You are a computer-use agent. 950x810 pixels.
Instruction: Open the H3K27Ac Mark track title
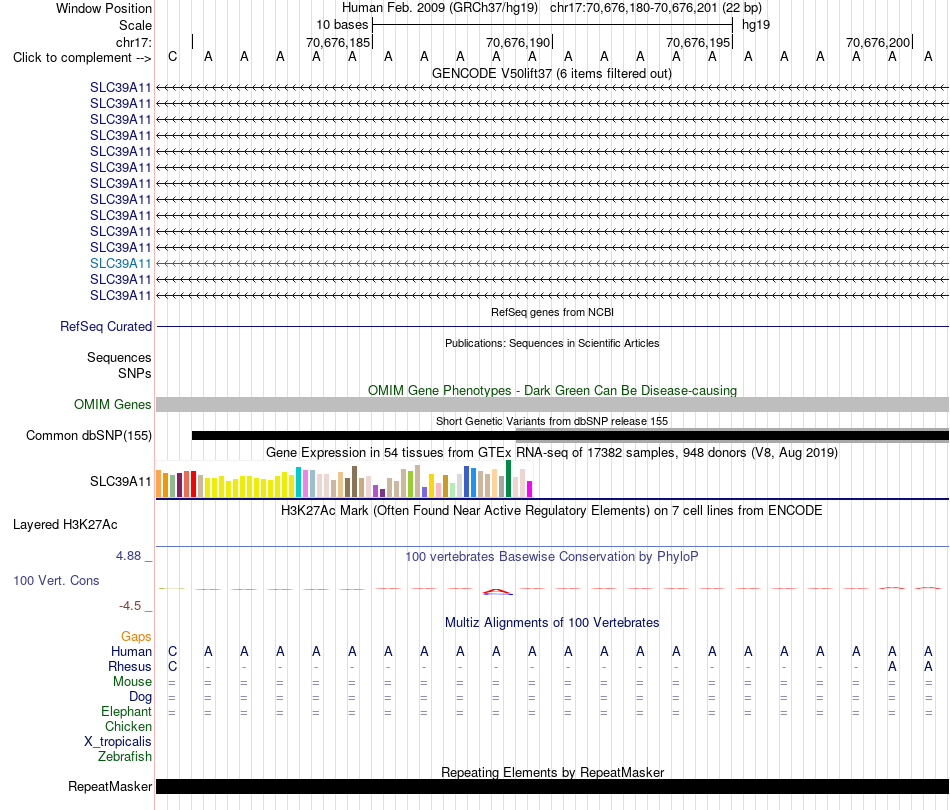click(x=552, y=510)
